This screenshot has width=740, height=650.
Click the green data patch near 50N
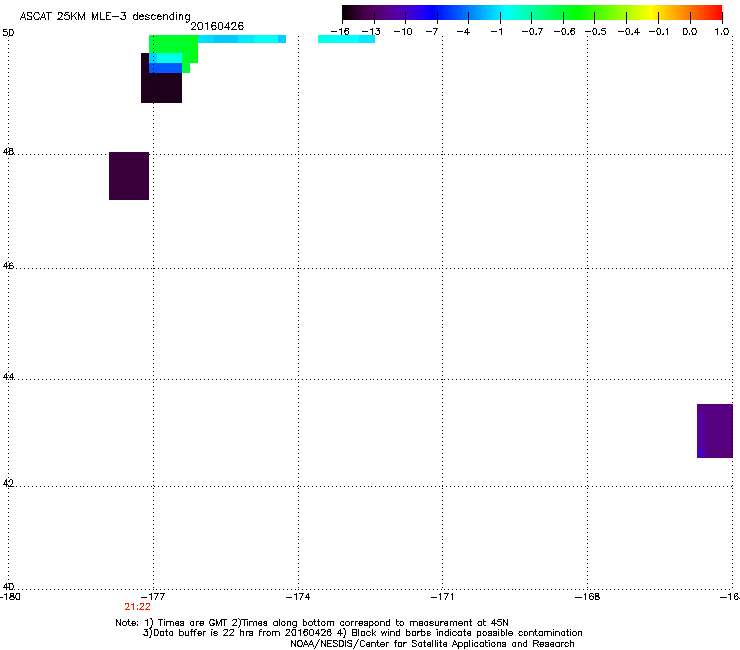(x=173, y=44)
